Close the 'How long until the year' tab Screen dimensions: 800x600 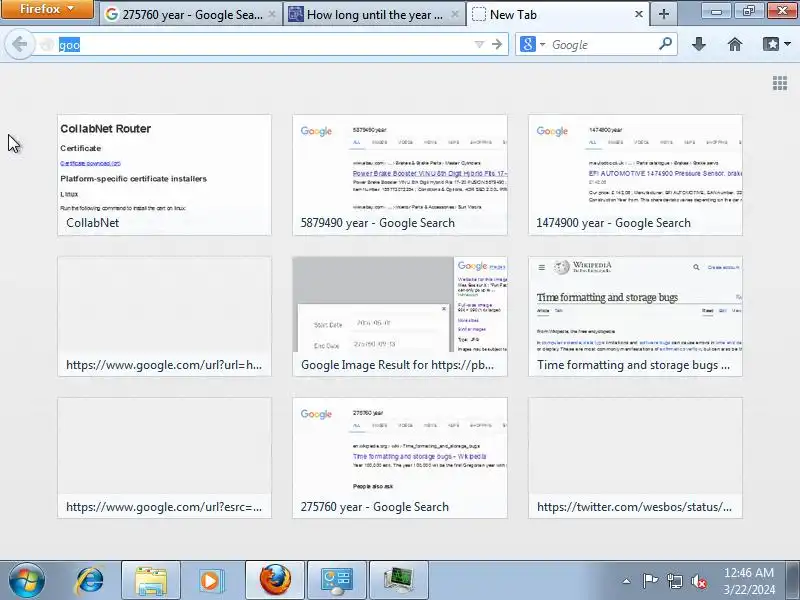(x=455, y=15)
